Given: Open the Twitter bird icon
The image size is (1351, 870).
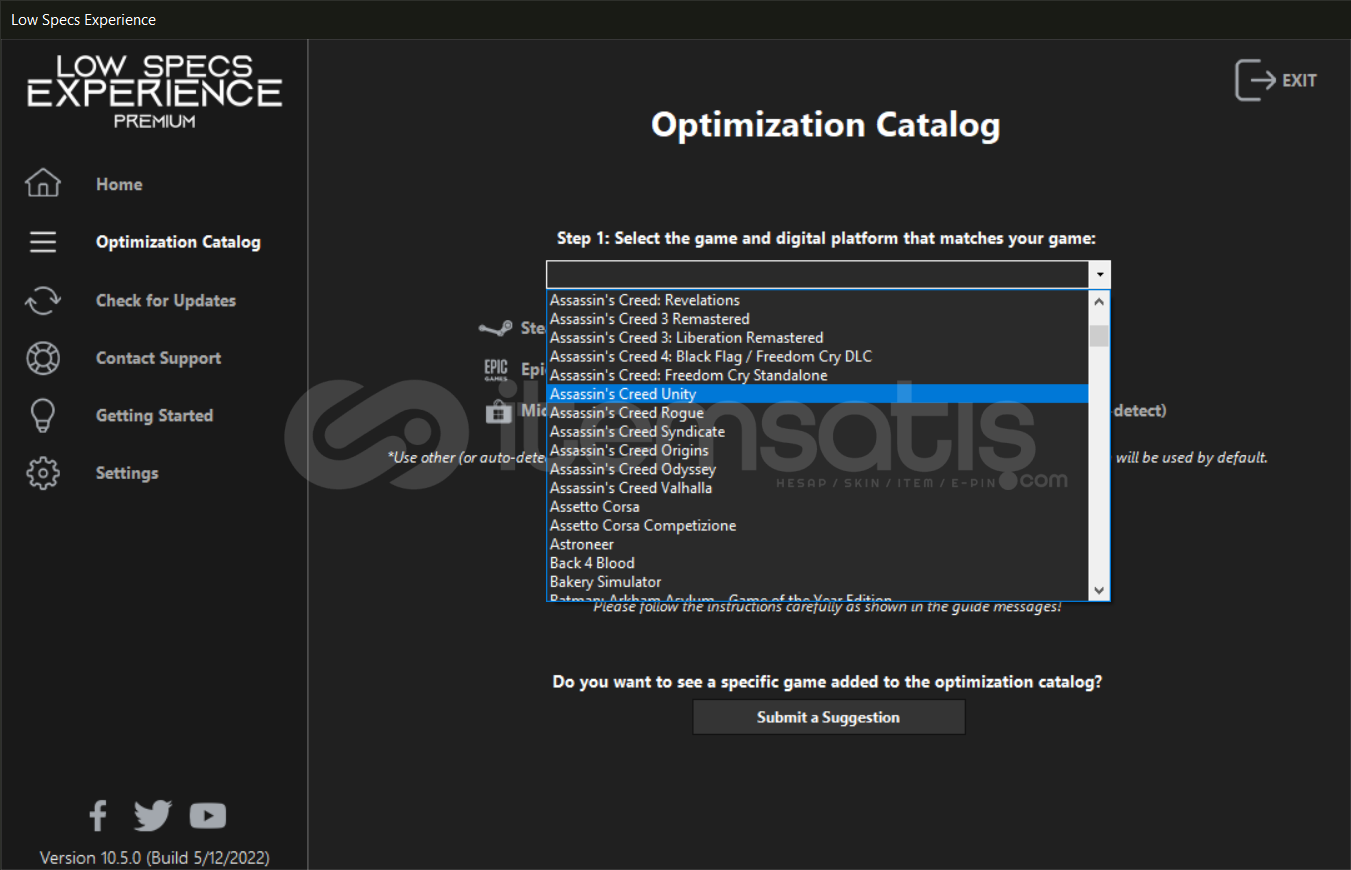Looking at the screenshot, I should (x=153, y=816).
